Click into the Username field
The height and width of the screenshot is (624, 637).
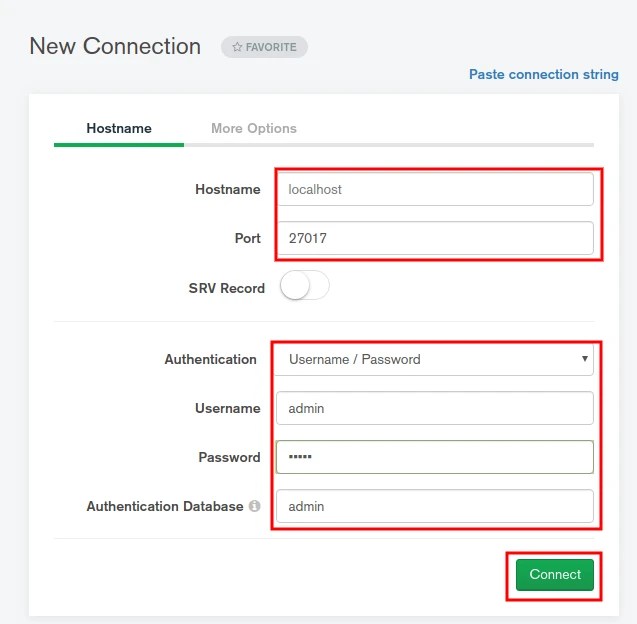[434, 408]
